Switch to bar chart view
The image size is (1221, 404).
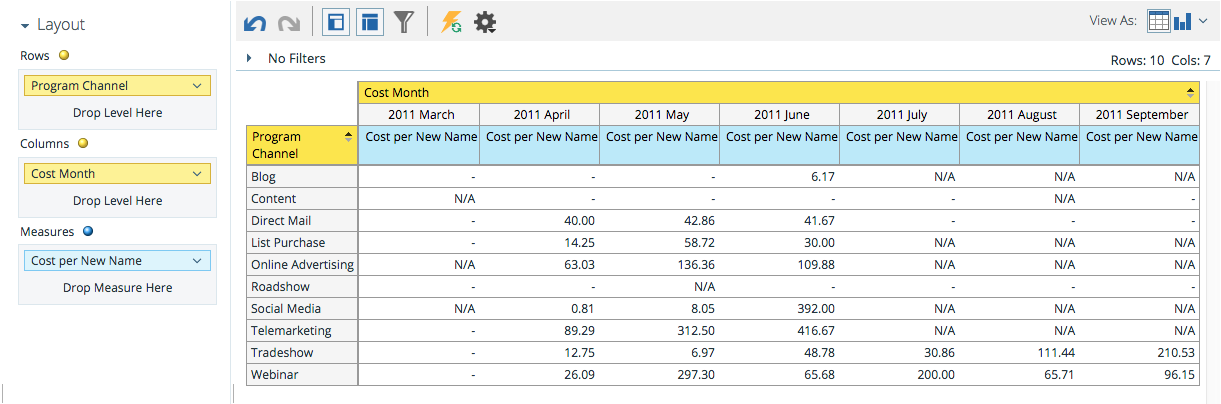[1183, 21]
